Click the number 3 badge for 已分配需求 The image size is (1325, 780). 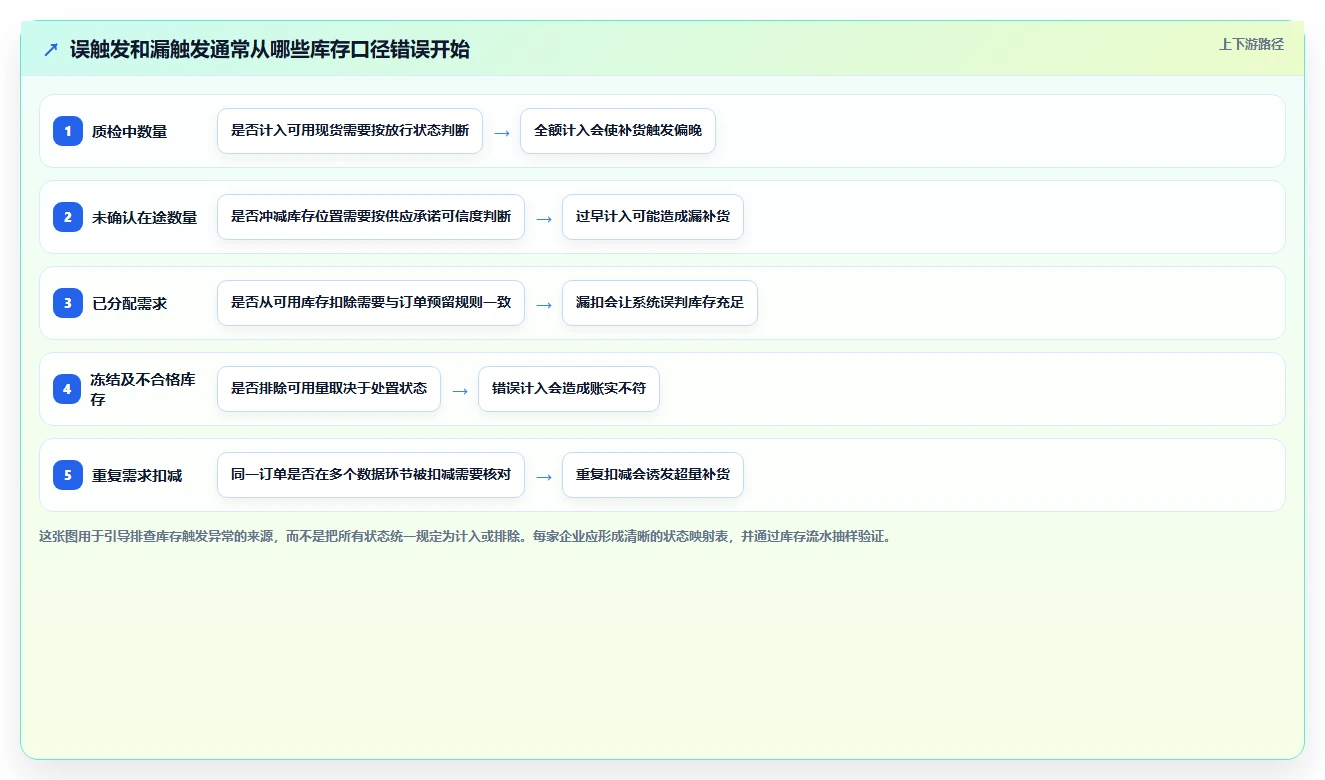(x=68, y=303)
